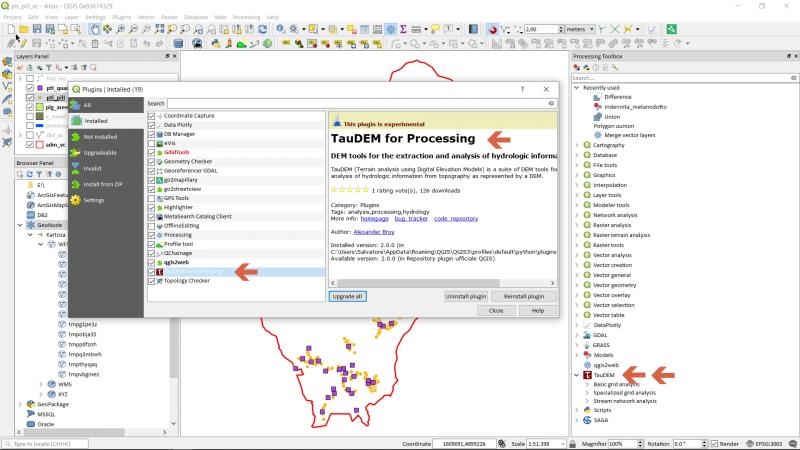Uncheck the qgis2web plugin checkbox
This screenshot has height=450, width=800.
coord(152,263)
